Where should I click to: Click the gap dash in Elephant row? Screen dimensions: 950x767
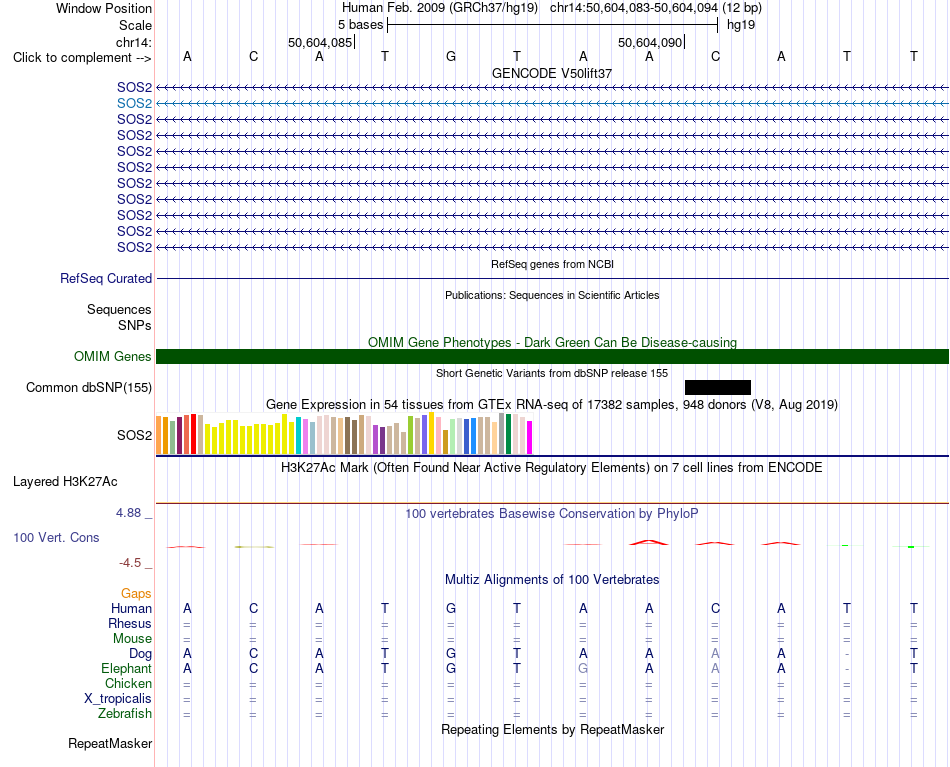tap(847, 669)
